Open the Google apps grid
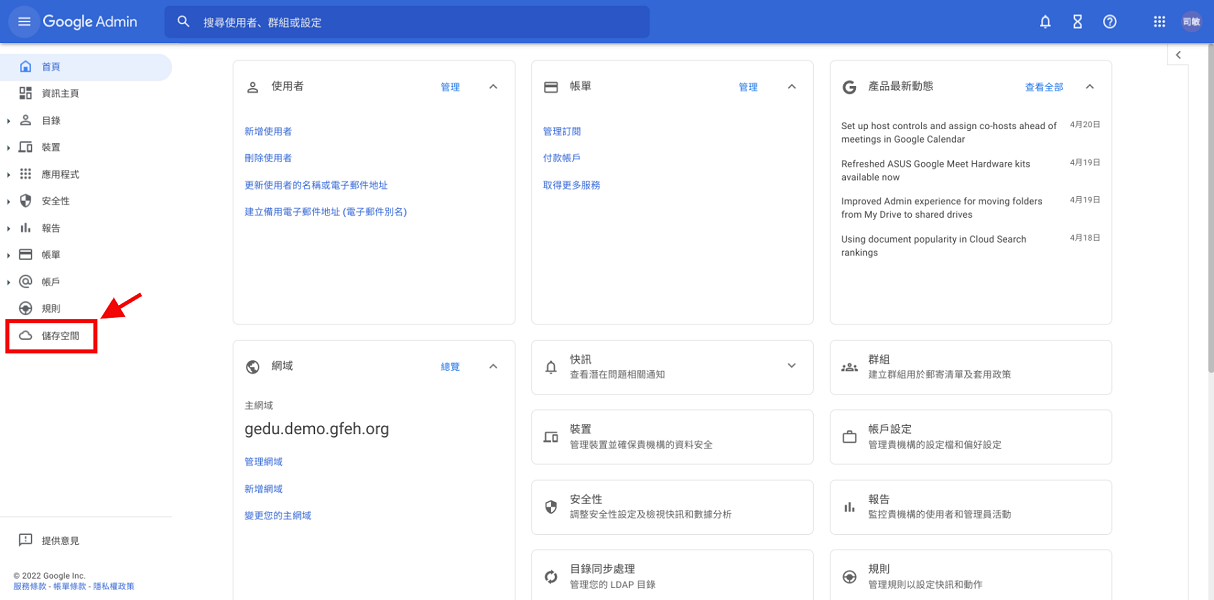 [1159, 22]
